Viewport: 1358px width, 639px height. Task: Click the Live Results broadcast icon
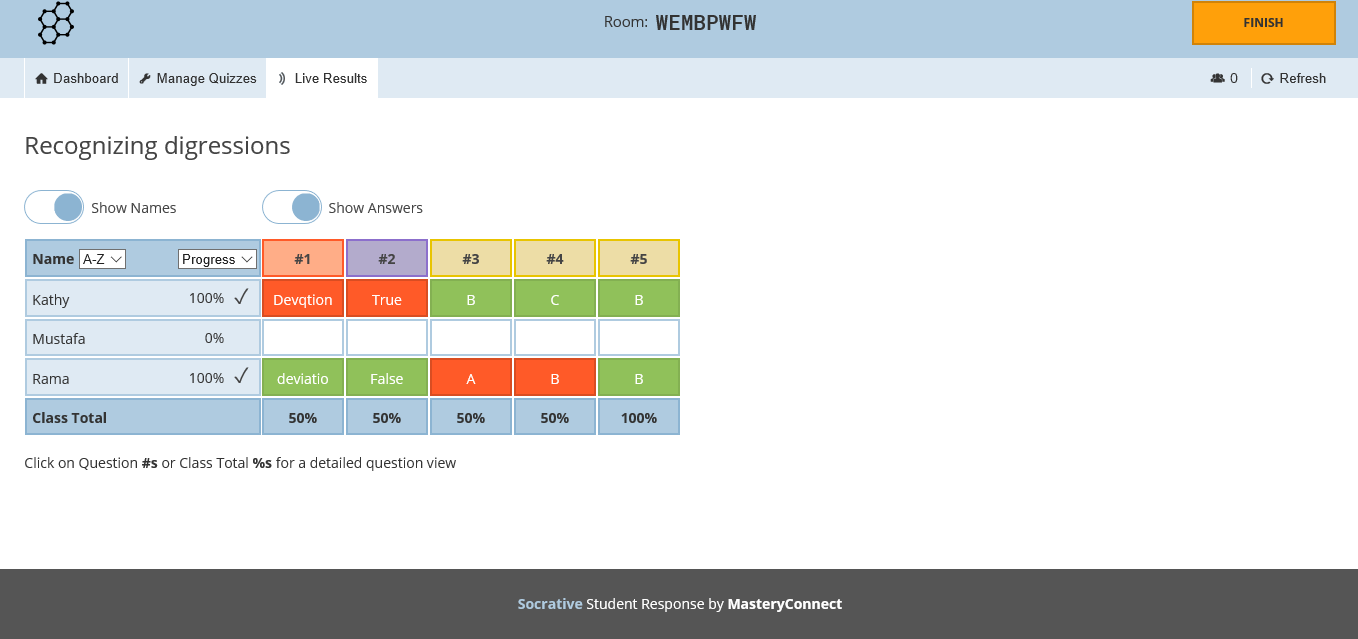[x=281, y=78]
